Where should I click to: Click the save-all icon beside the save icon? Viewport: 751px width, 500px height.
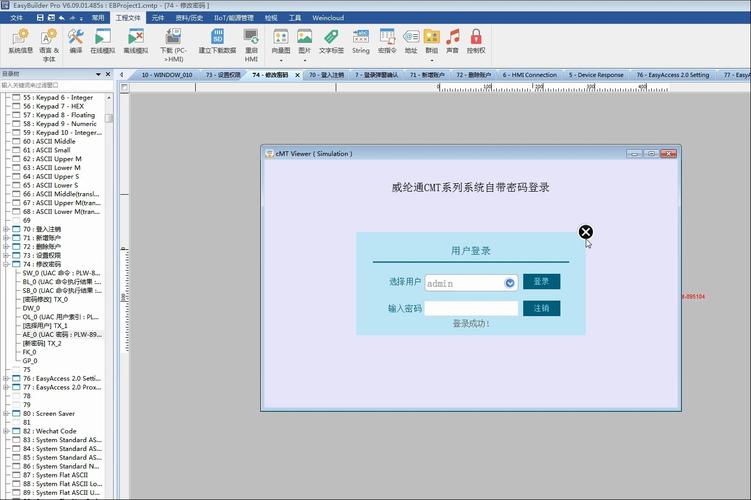pos(51,18)
